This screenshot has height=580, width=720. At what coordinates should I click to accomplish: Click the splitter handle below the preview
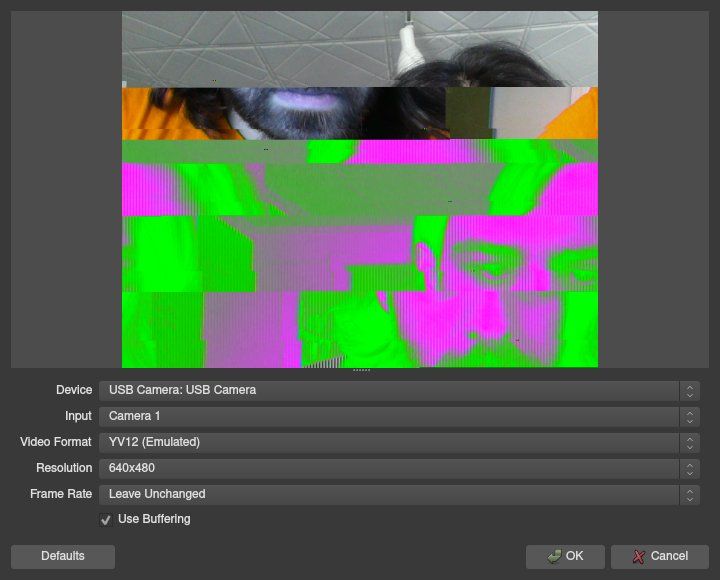361,370
